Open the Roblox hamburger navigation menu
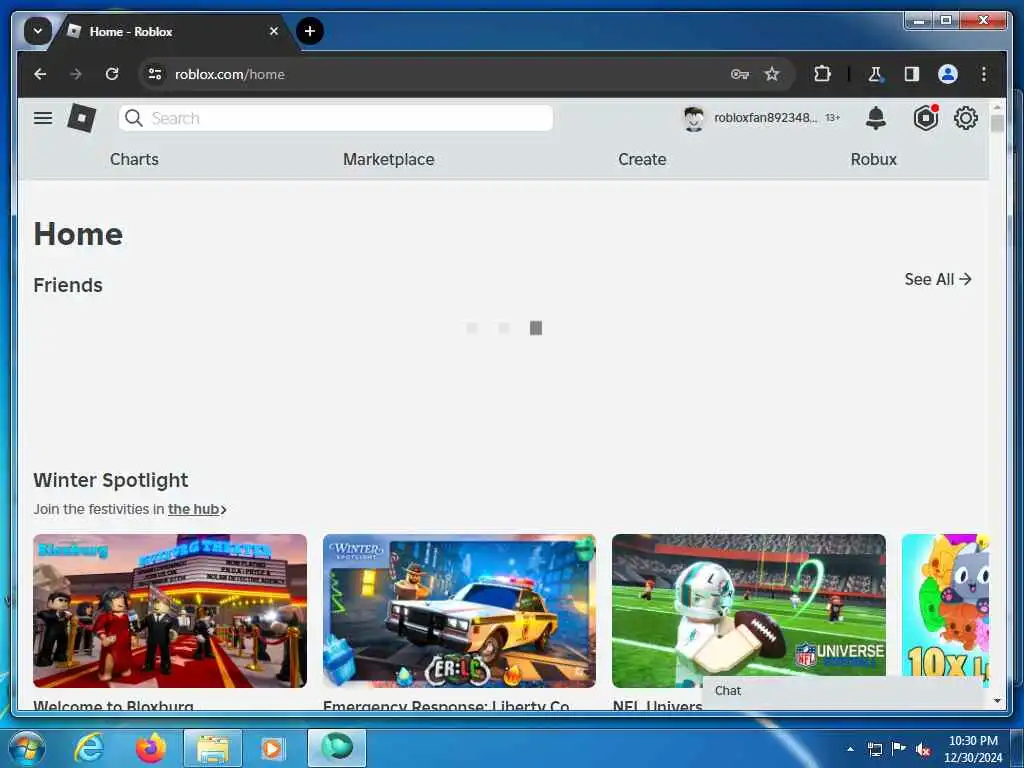 (x=43, y=118)
